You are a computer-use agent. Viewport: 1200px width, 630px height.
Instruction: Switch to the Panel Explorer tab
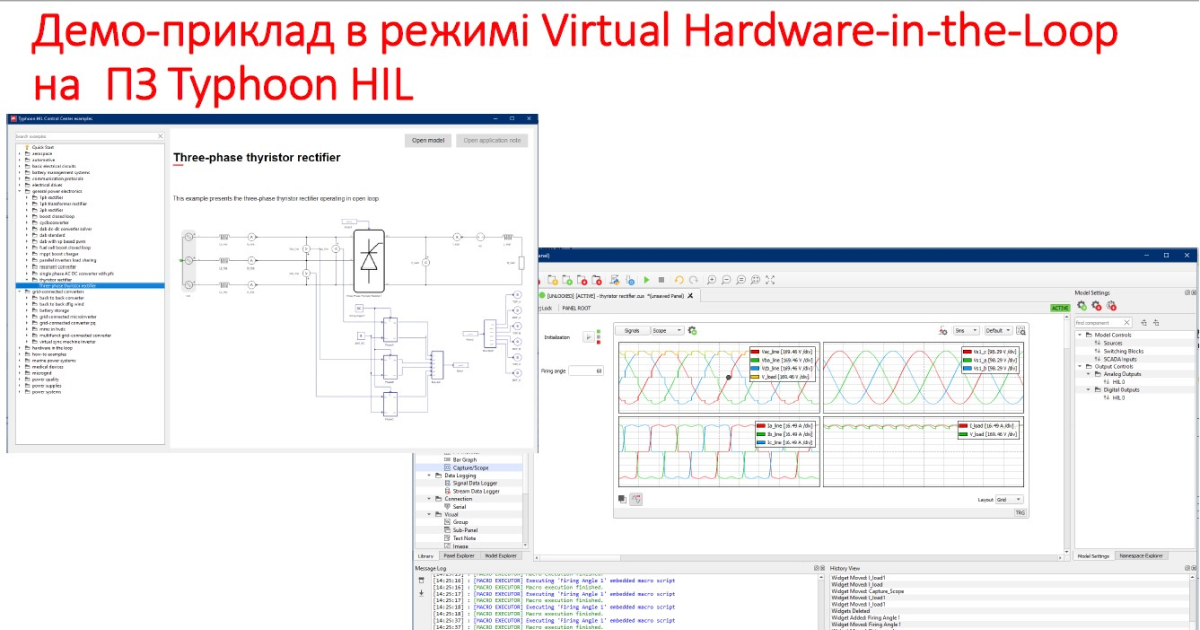[x=459, y=556]
